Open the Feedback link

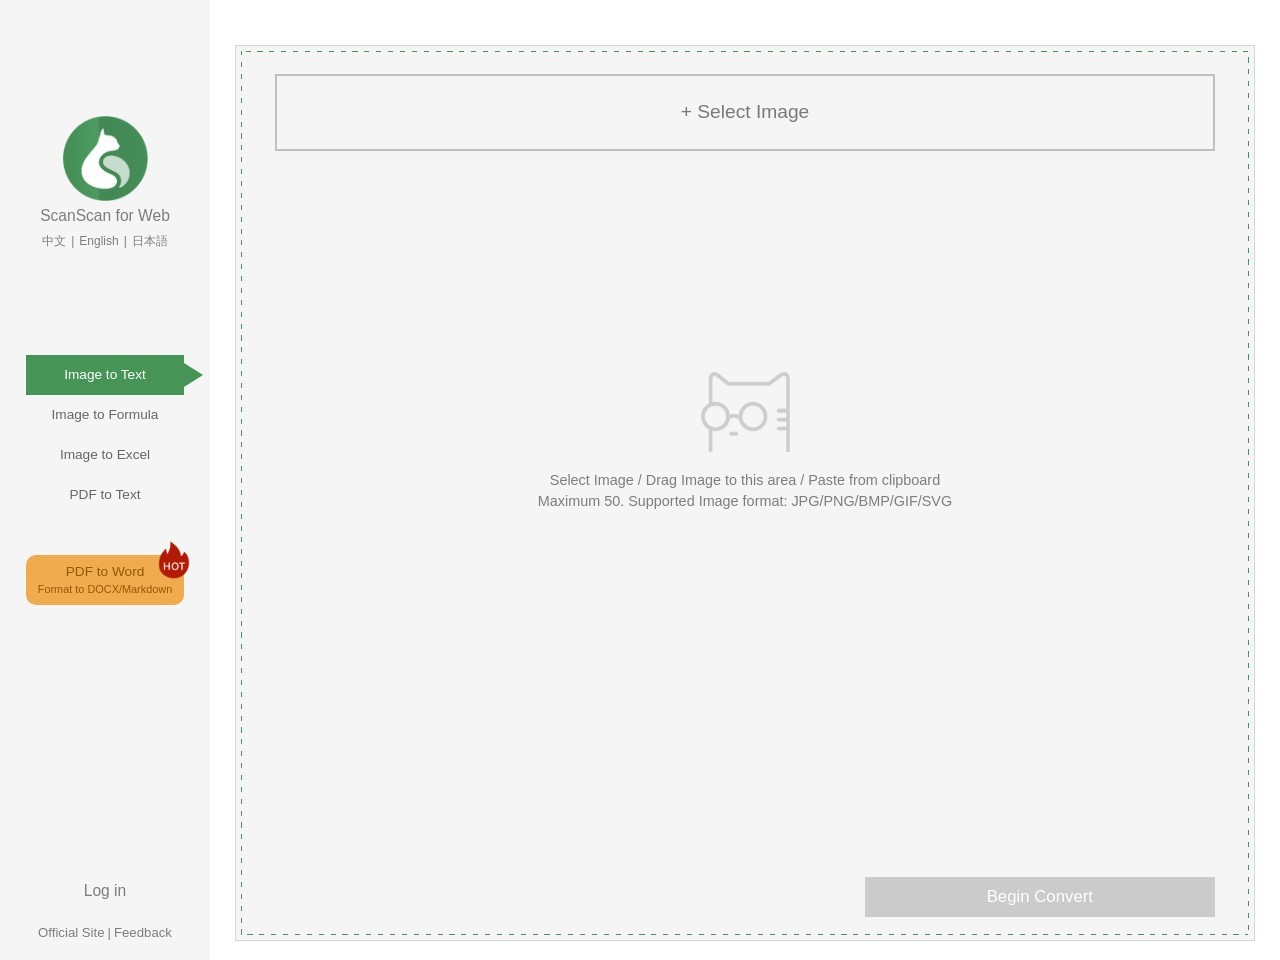143,932
